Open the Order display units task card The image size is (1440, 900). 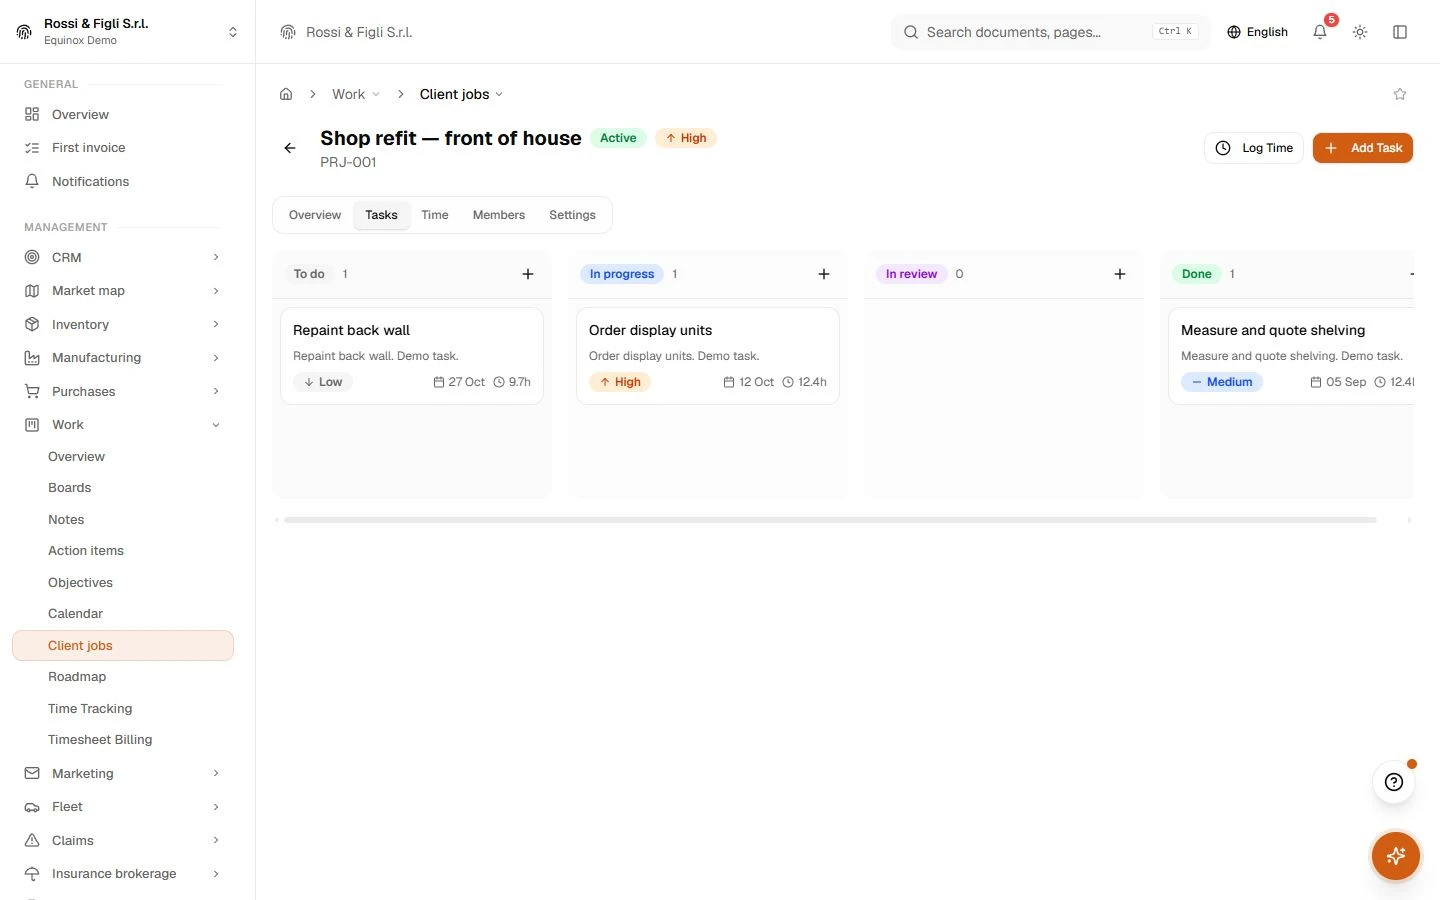point(708,356)
